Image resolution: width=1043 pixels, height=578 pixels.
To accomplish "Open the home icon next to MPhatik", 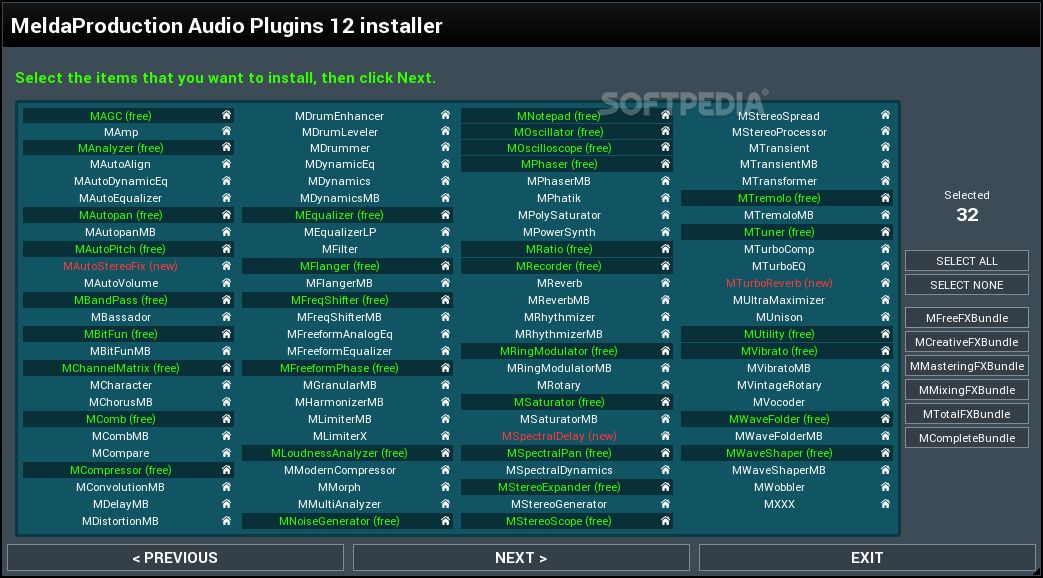I will 665,198.
